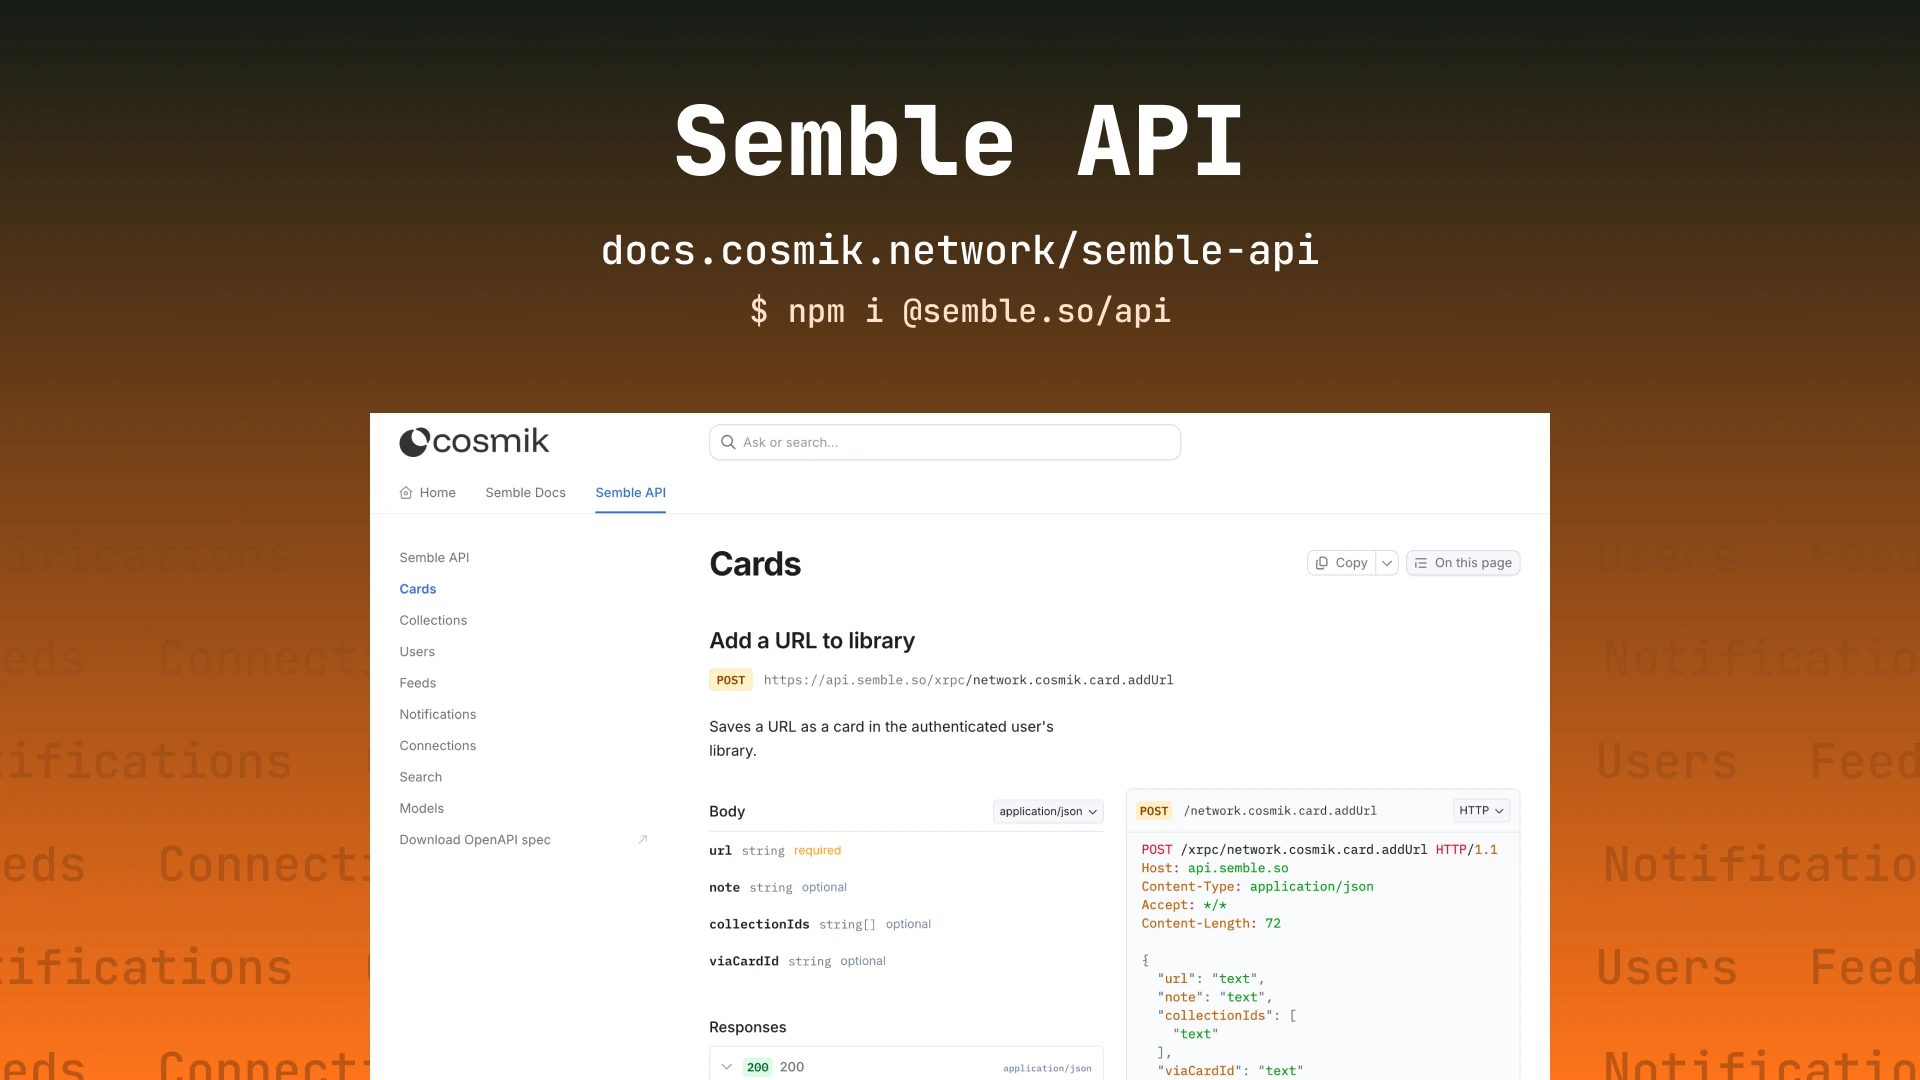Viewport: 1920px width, 1080px height.
Task: Click the Host: api.semble.so code line
Action: 1215,868
